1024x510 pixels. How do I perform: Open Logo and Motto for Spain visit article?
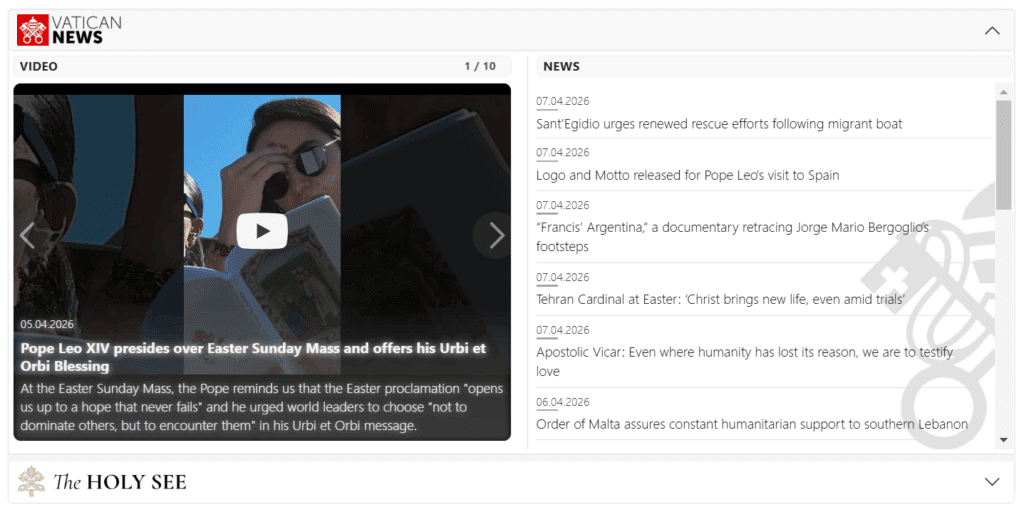click(x=688, y=176)
